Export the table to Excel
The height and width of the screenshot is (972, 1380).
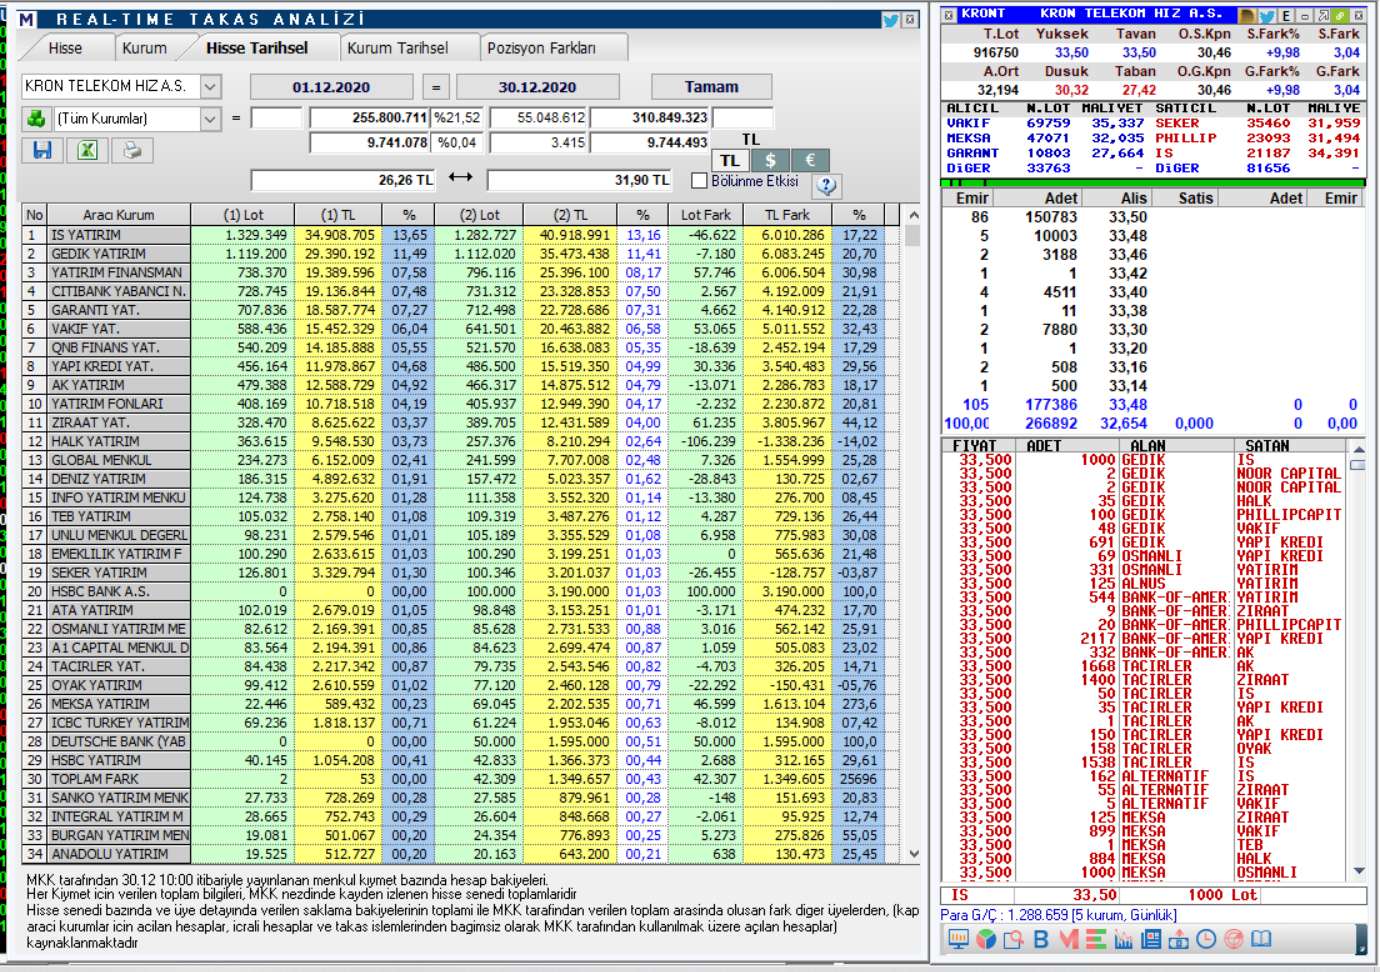pyautogui.click(x=87, y=151)
